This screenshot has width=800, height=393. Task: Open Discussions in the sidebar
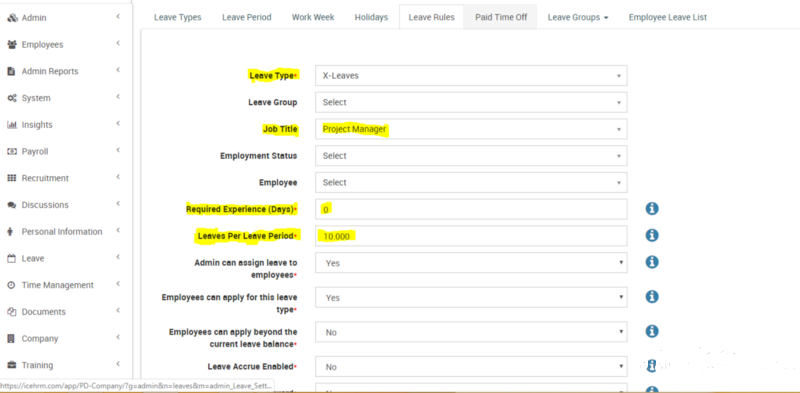click(x=45, y=205)
